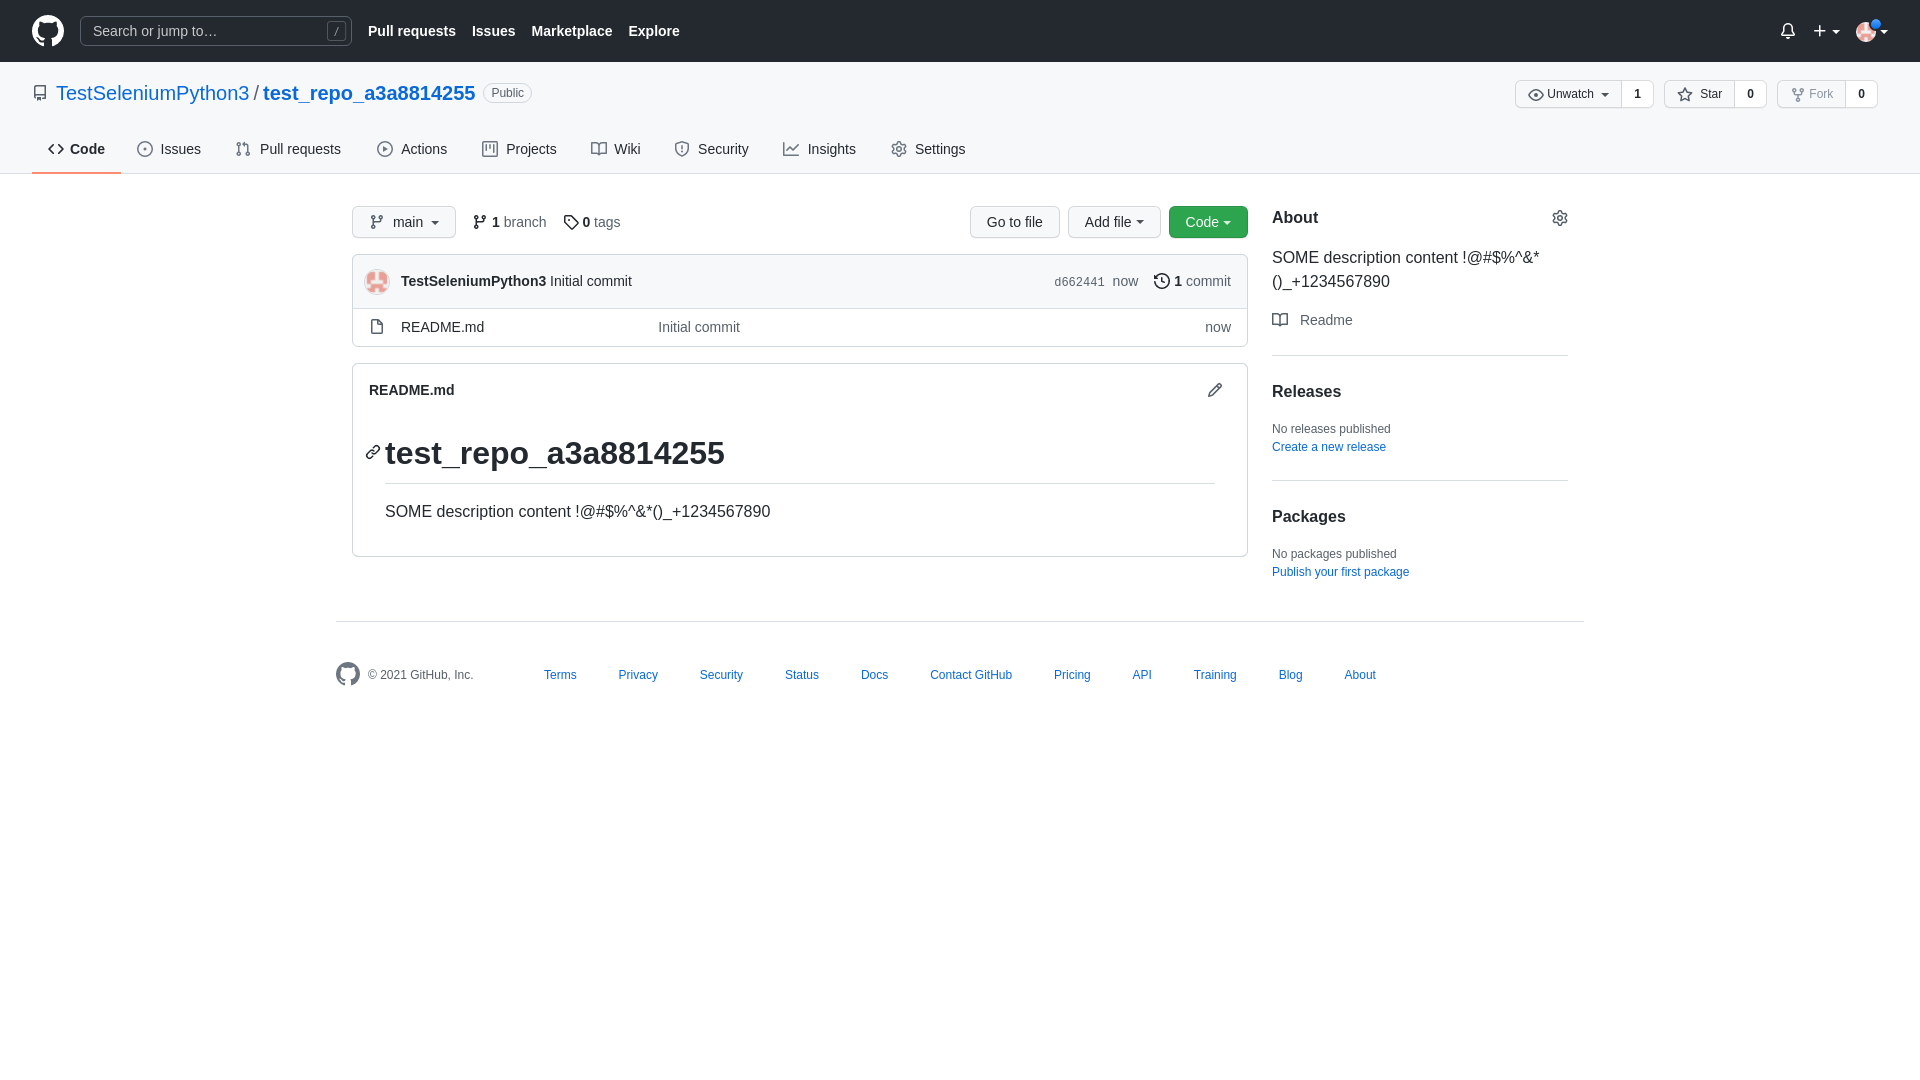Open the About footer link
The width and height of the screenshot is (1920, 1080).
pyautogui.click(x=1360, y=675)
